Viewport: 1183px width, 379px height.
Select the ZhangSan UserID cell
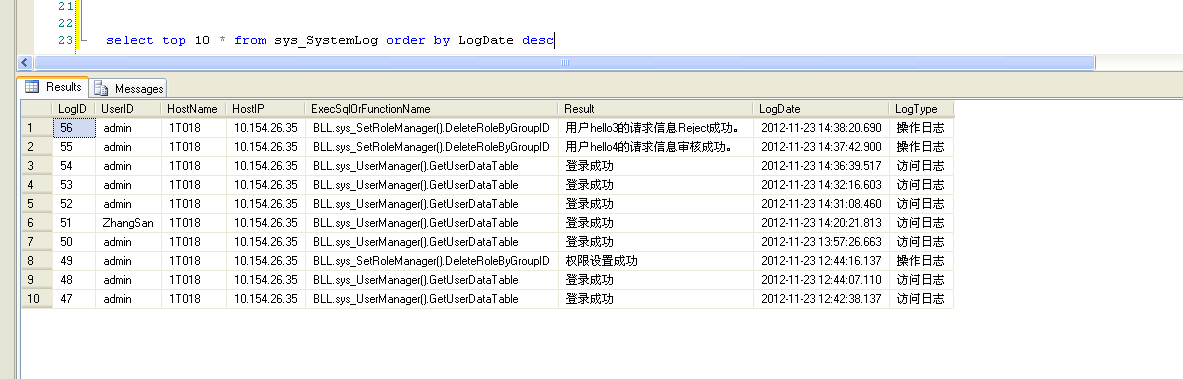click(x=128, y=222)
